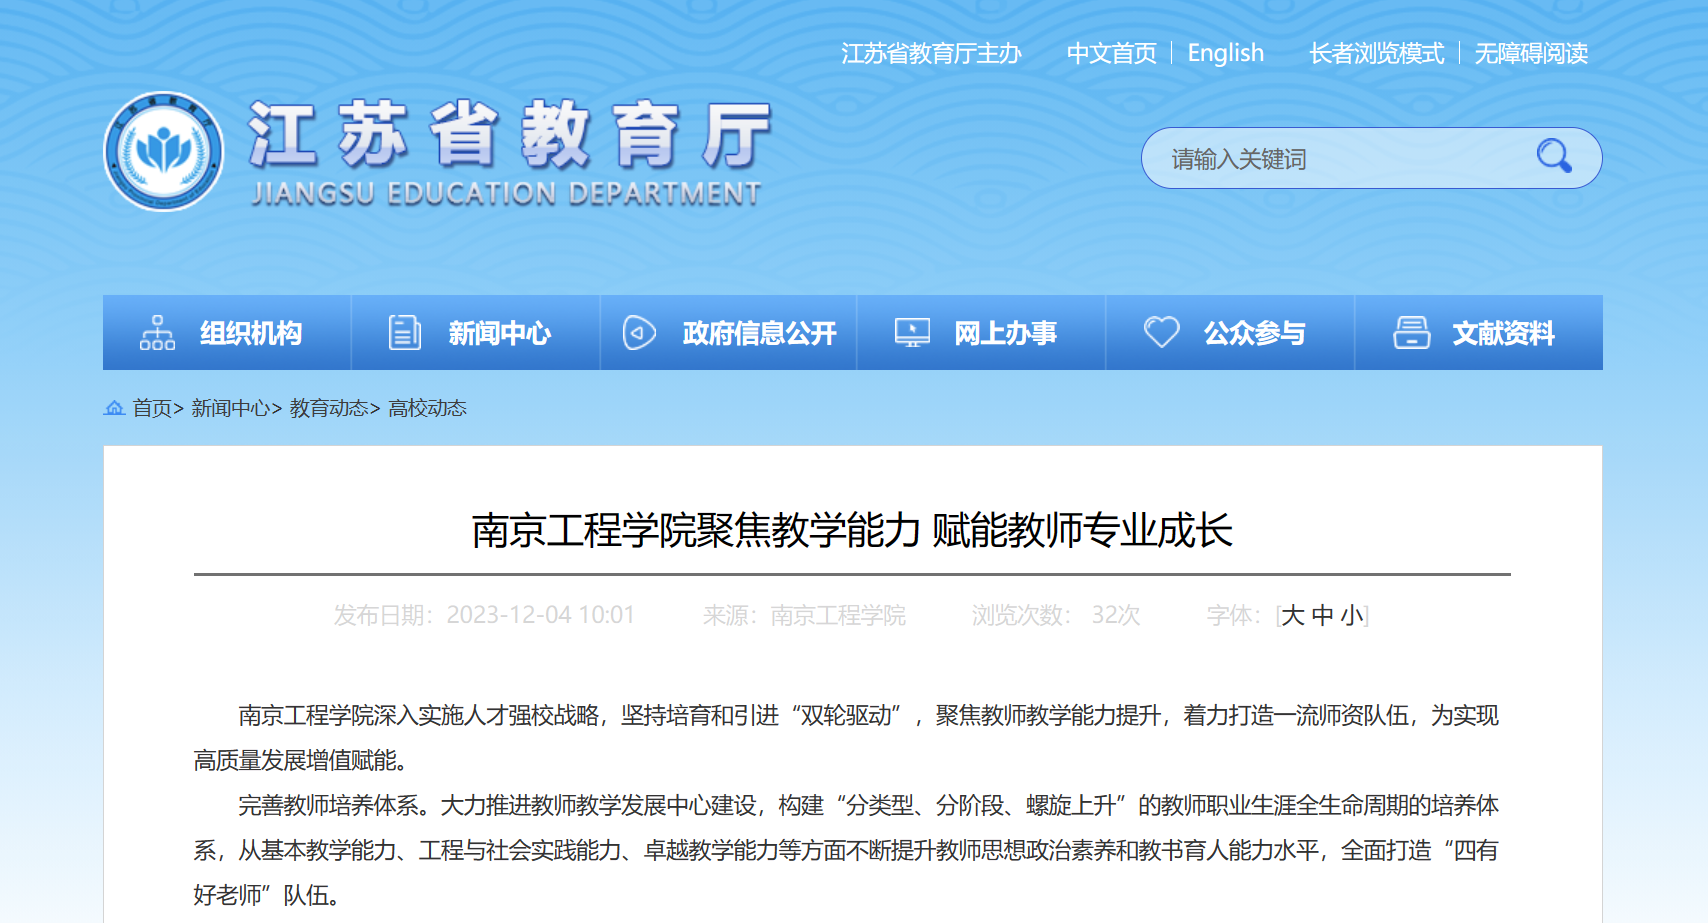Click the magnifier search icon
The image size is (1708, 923).
tap(1553, 157)
